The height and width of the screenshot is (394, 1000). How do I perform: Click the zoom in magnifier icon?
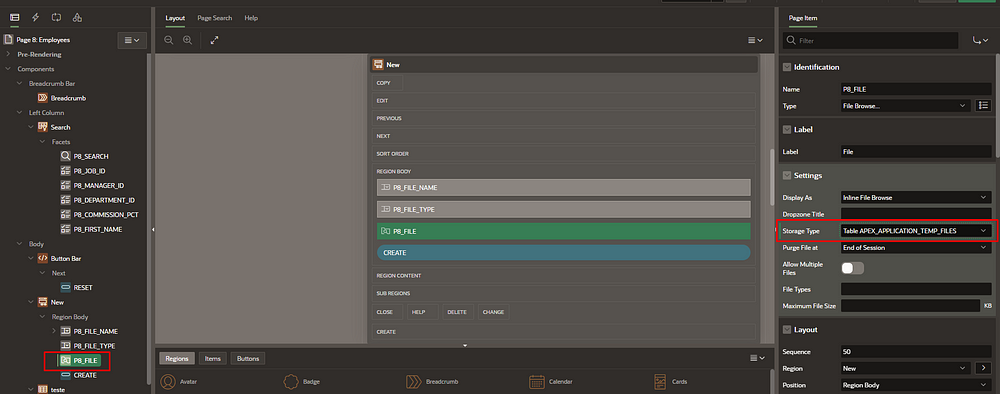point(188,40)
